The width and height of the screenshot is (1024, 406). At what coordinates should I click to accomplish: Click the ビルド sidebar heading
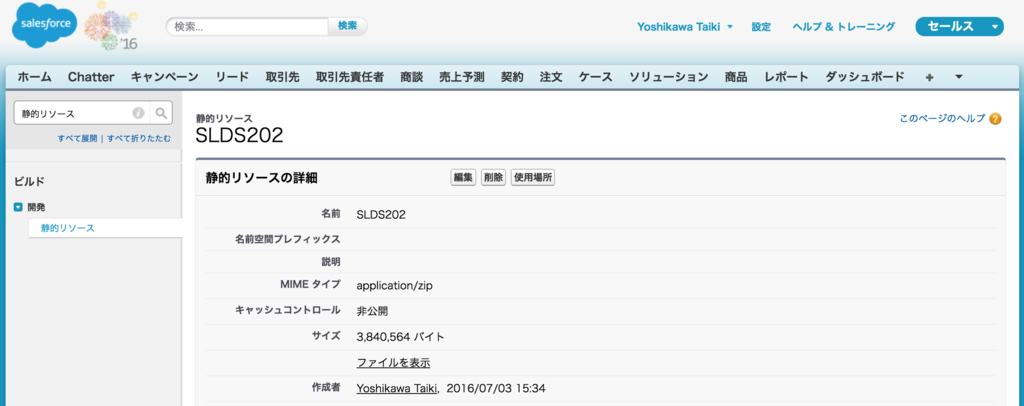pos(29,181)
